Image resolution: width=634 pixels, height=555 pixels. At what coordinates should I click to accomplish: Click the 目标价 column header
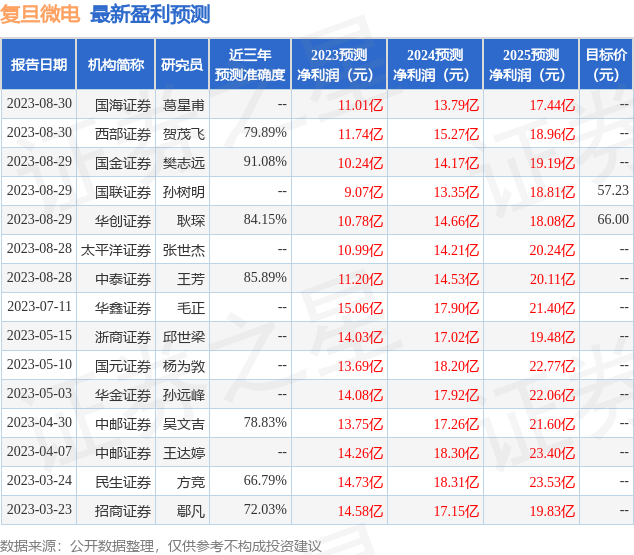click(606, 64)
